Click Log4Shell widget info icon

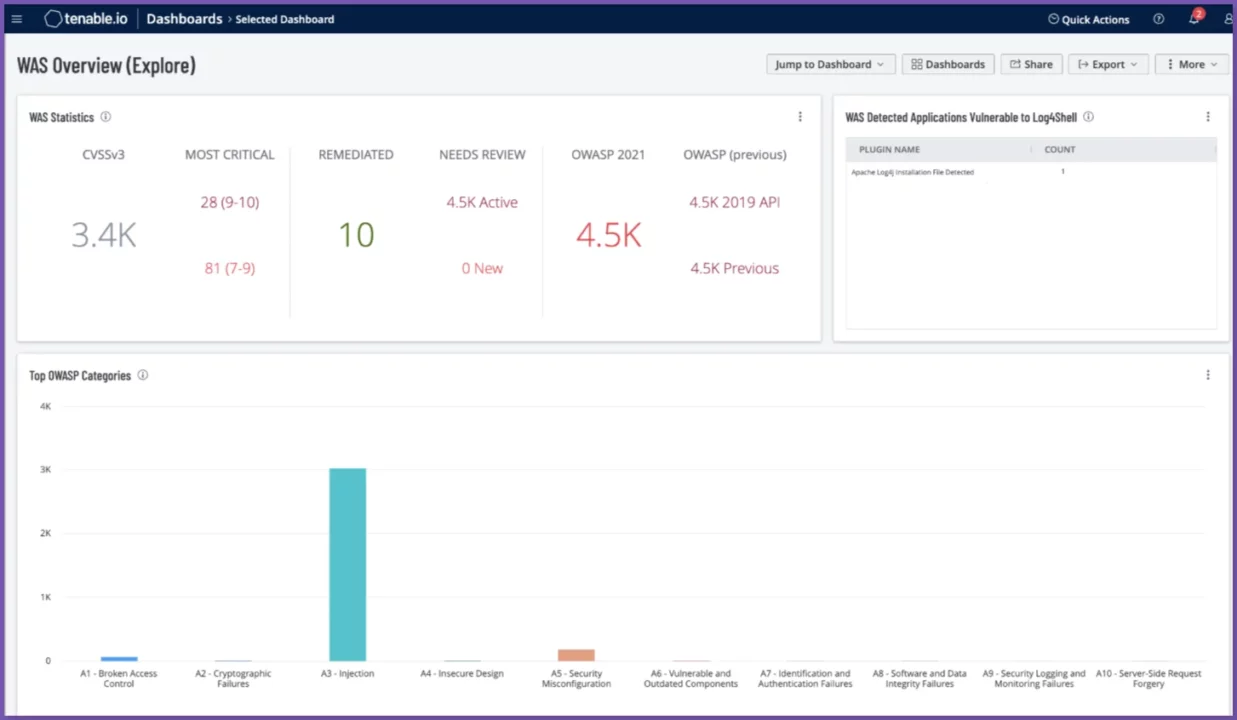point(1088,117)
